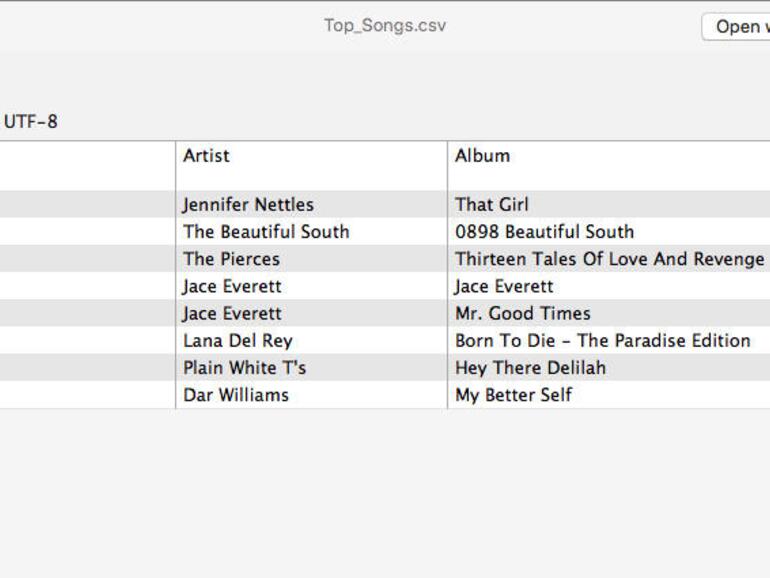The width and height of the screenshot is (770, 578).
Task: Select the My Better Self album cell
Action: pyautogui.click(x=513, y=395)
